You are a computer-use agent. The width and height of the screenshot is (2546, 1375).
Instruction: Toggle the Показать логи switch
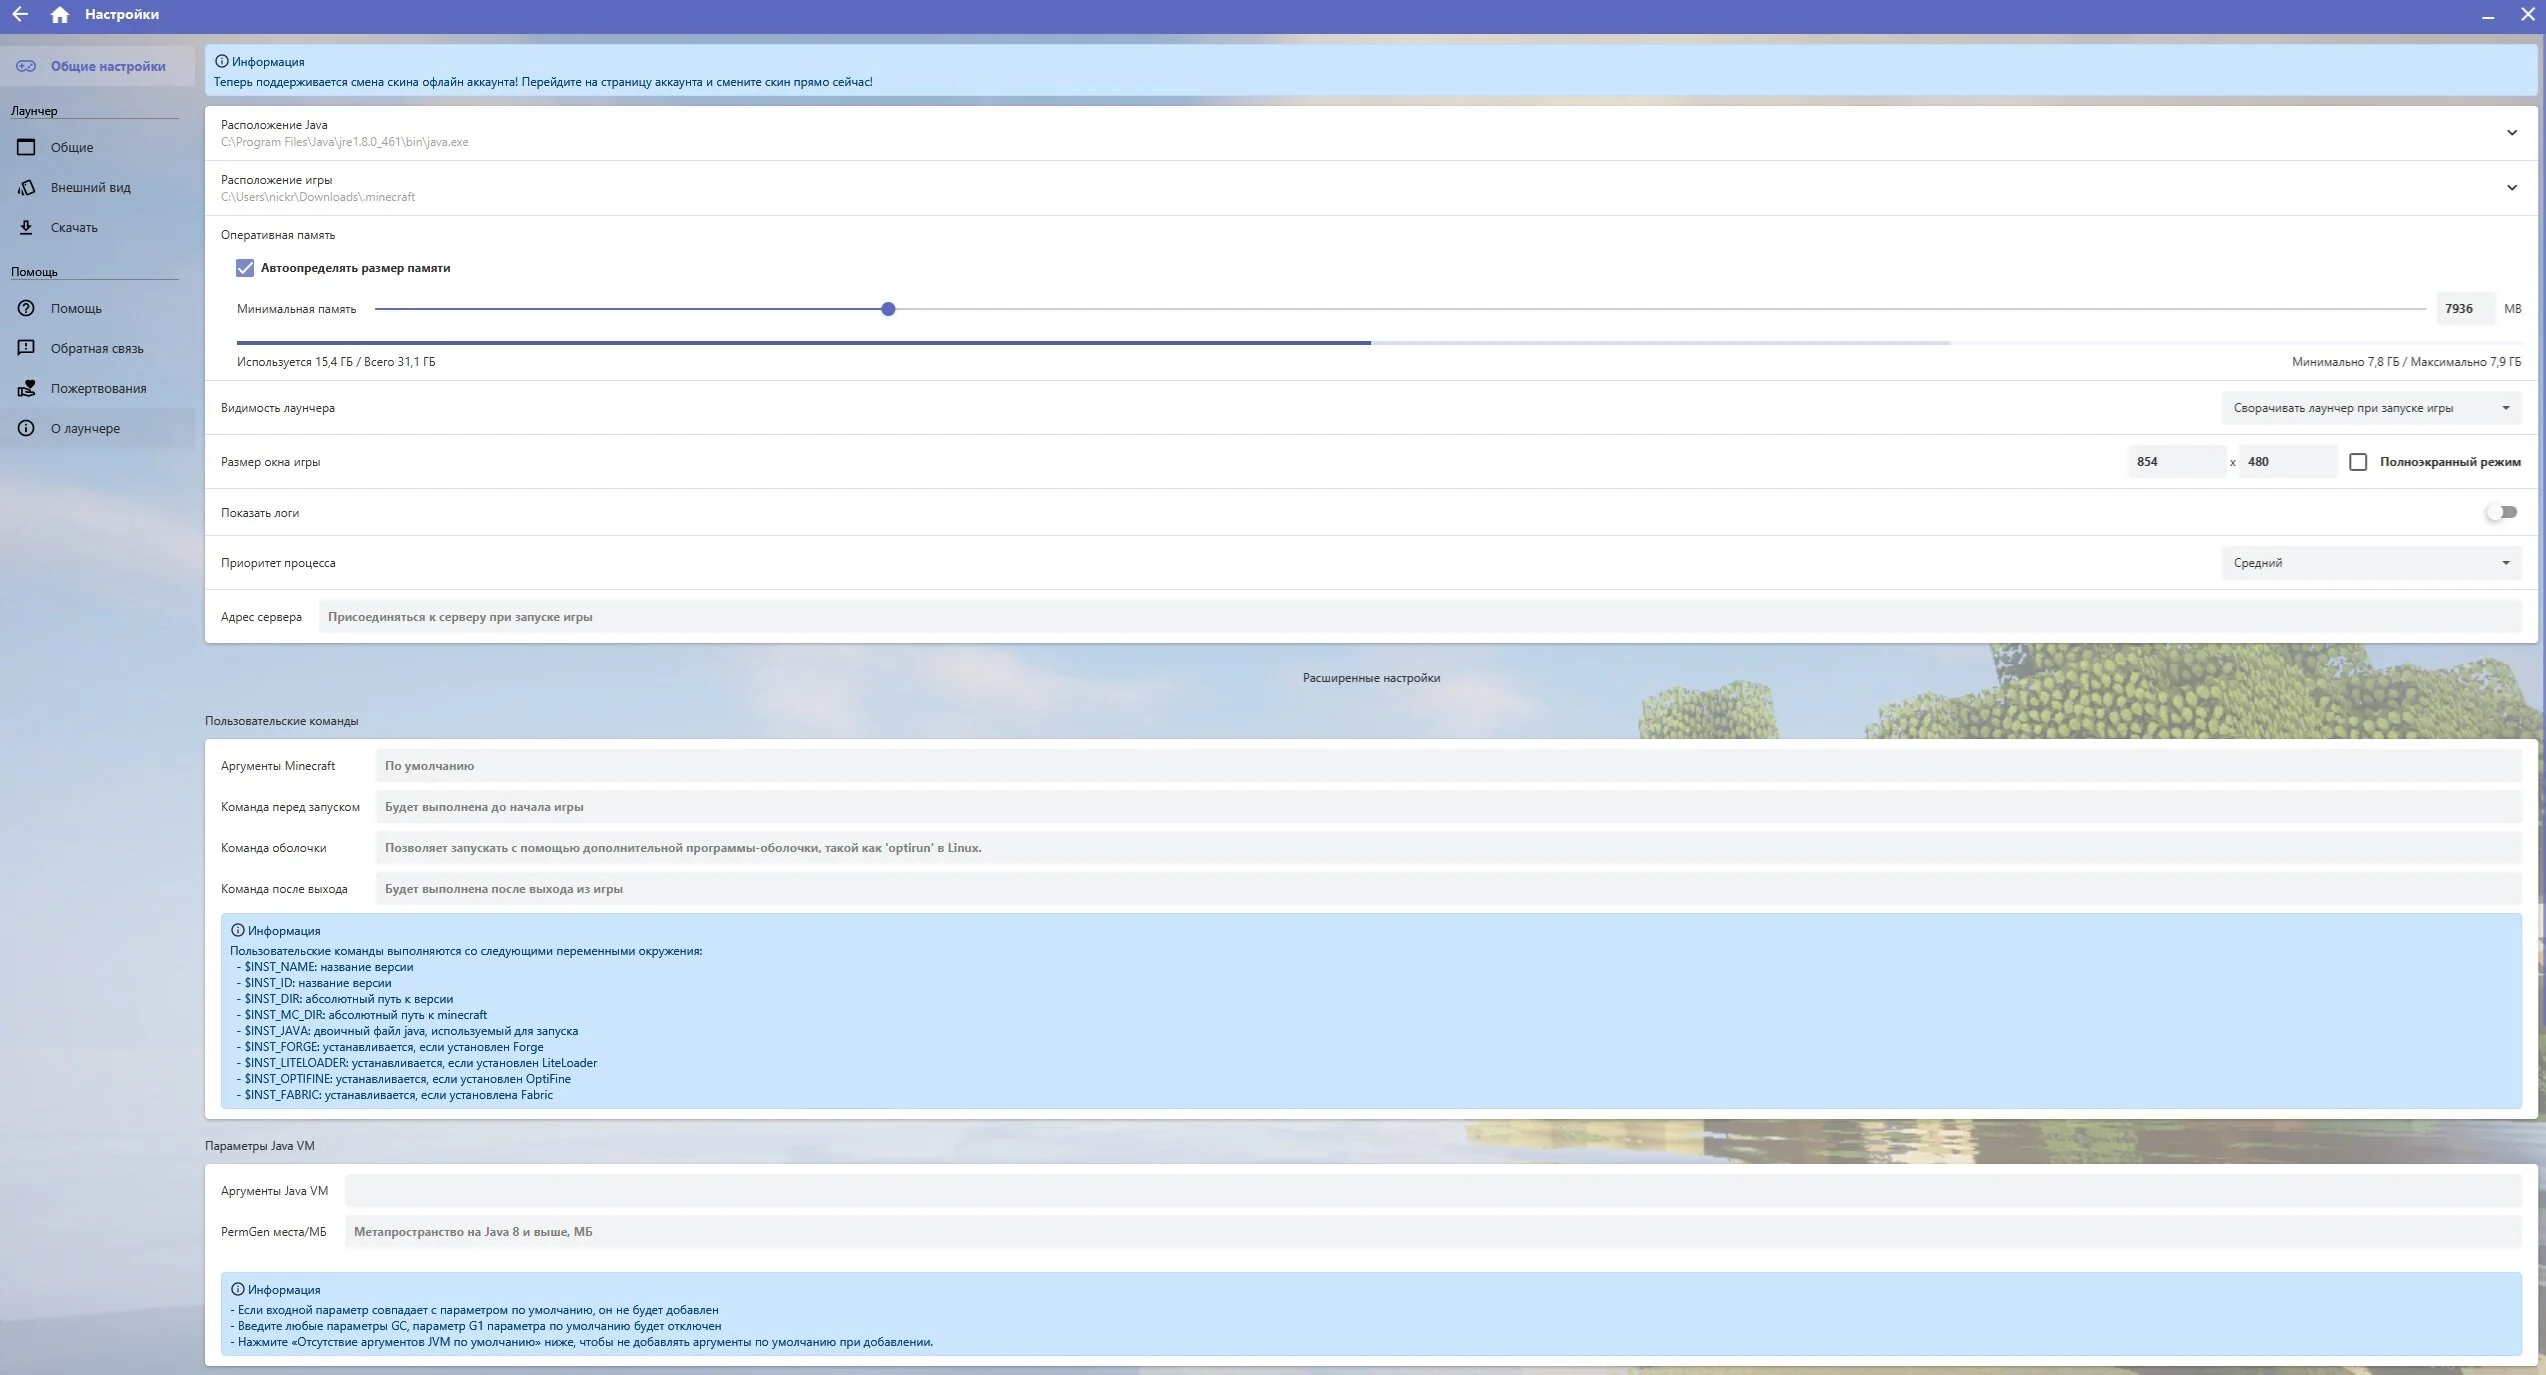[2502, 512]
